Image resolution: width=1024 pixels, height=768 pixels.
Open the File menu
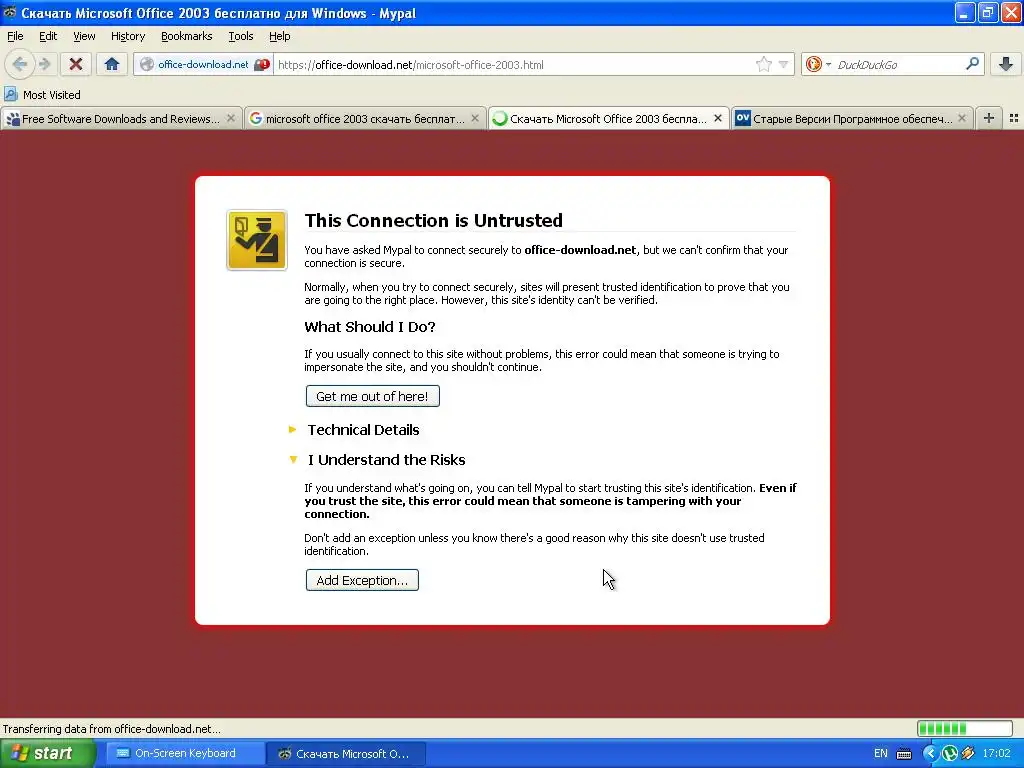[x=15, y=36]
